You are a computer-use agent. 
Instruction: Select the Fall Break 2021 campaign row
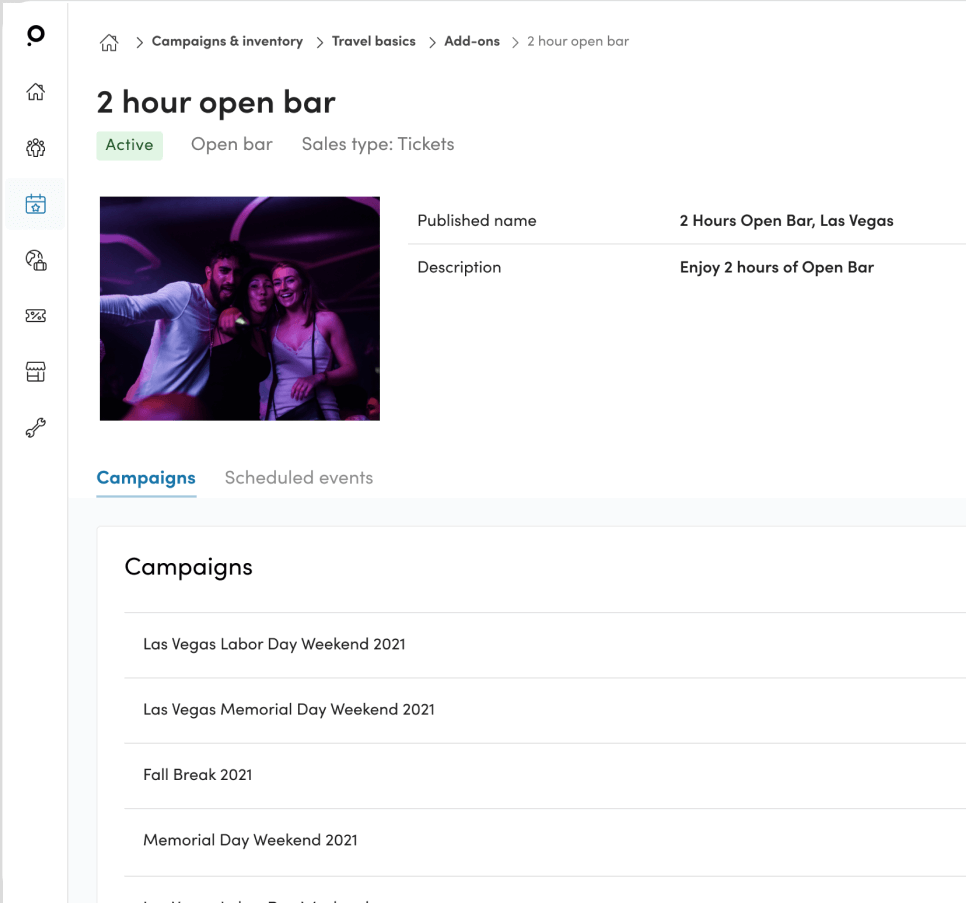pos(198,775)
